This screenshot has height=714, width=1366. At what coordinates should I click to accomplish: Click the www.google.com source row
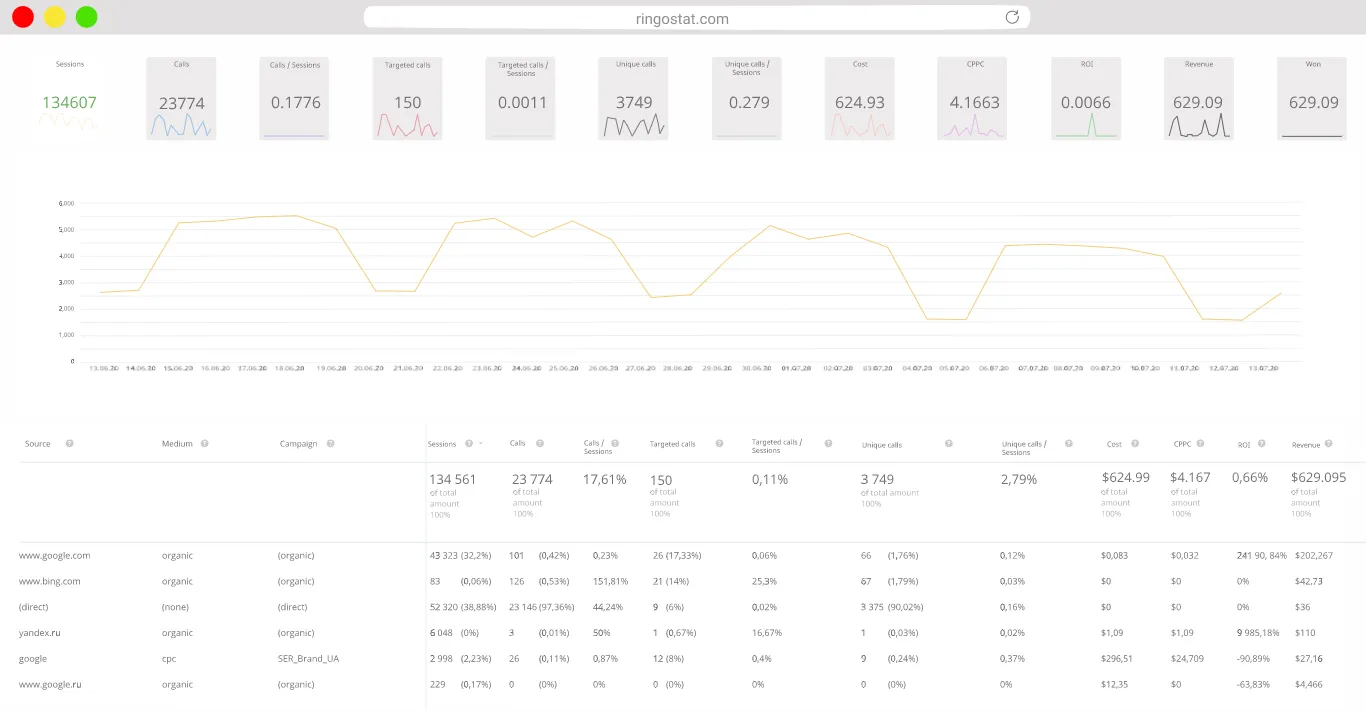pos(54,555)
